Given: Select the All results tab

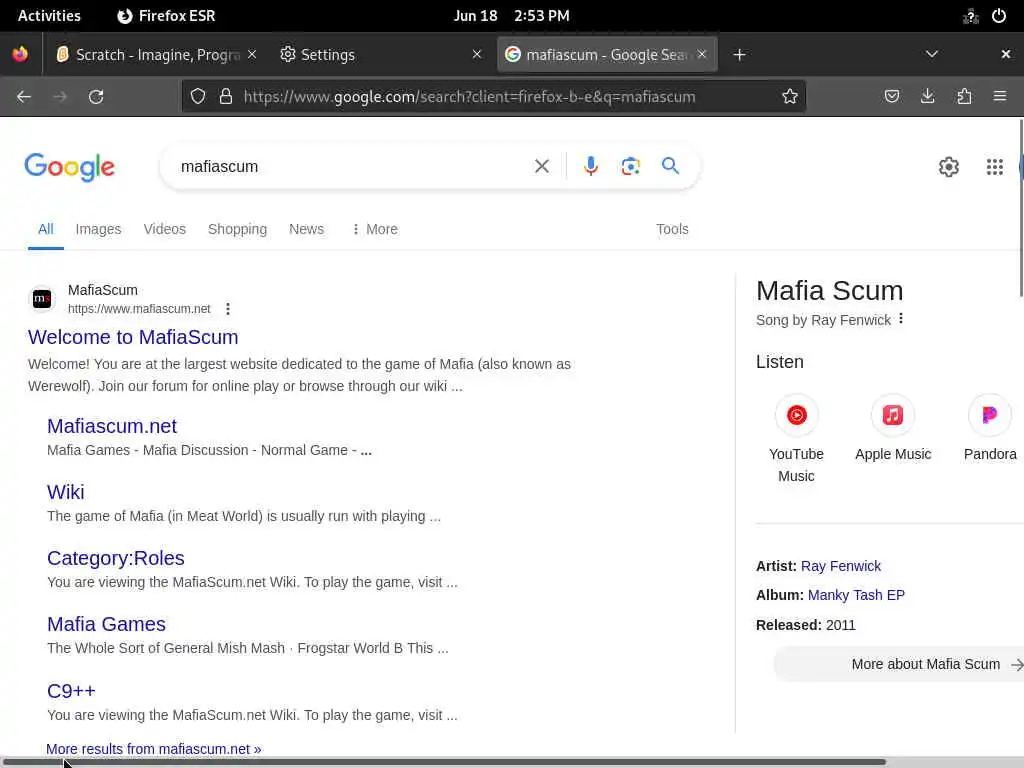Looking at the screenshot, I should click(46, 229).
